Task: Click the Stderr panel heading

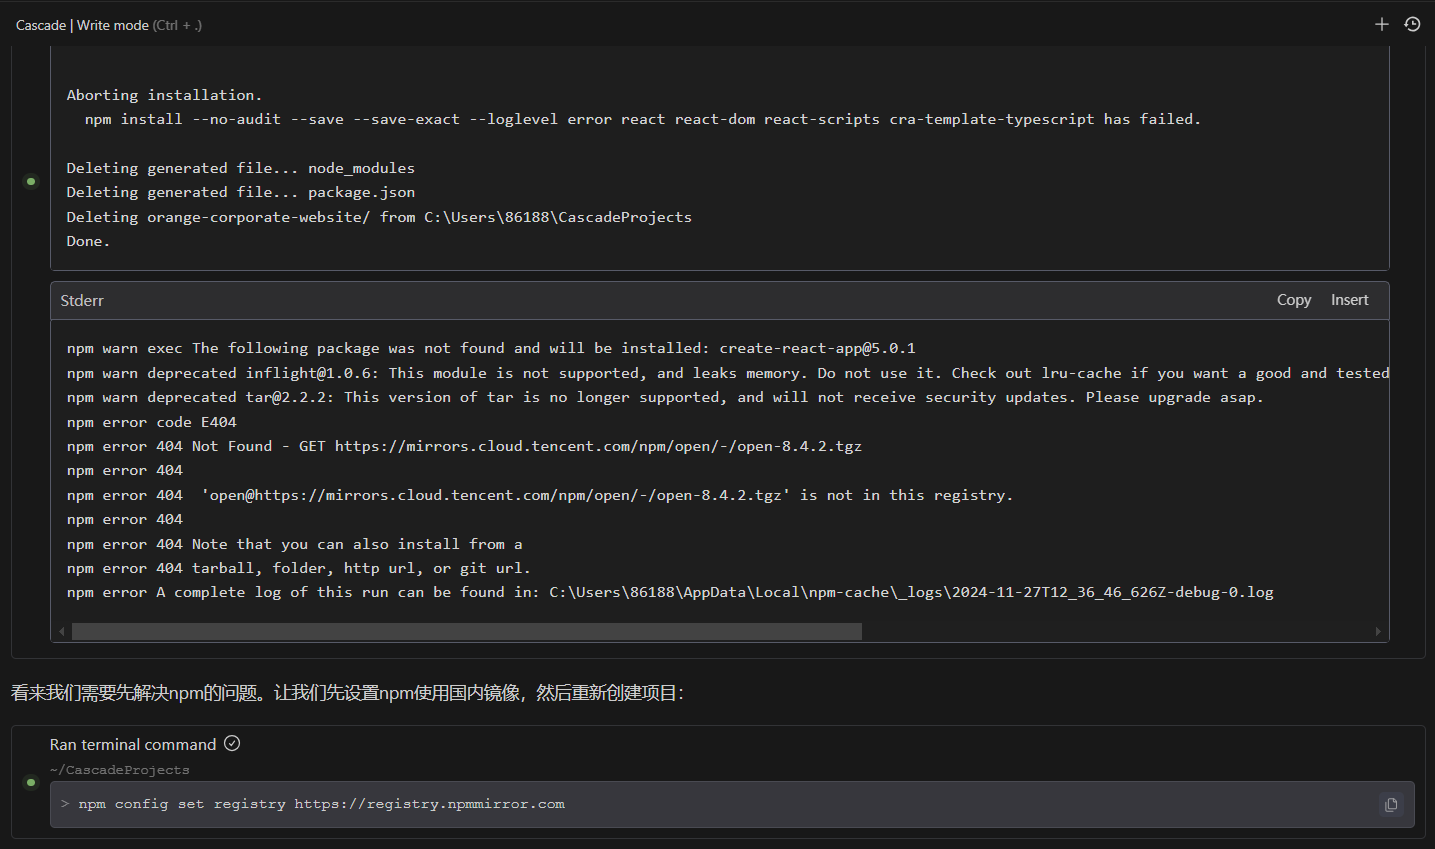Action: [x=82, y=300]
